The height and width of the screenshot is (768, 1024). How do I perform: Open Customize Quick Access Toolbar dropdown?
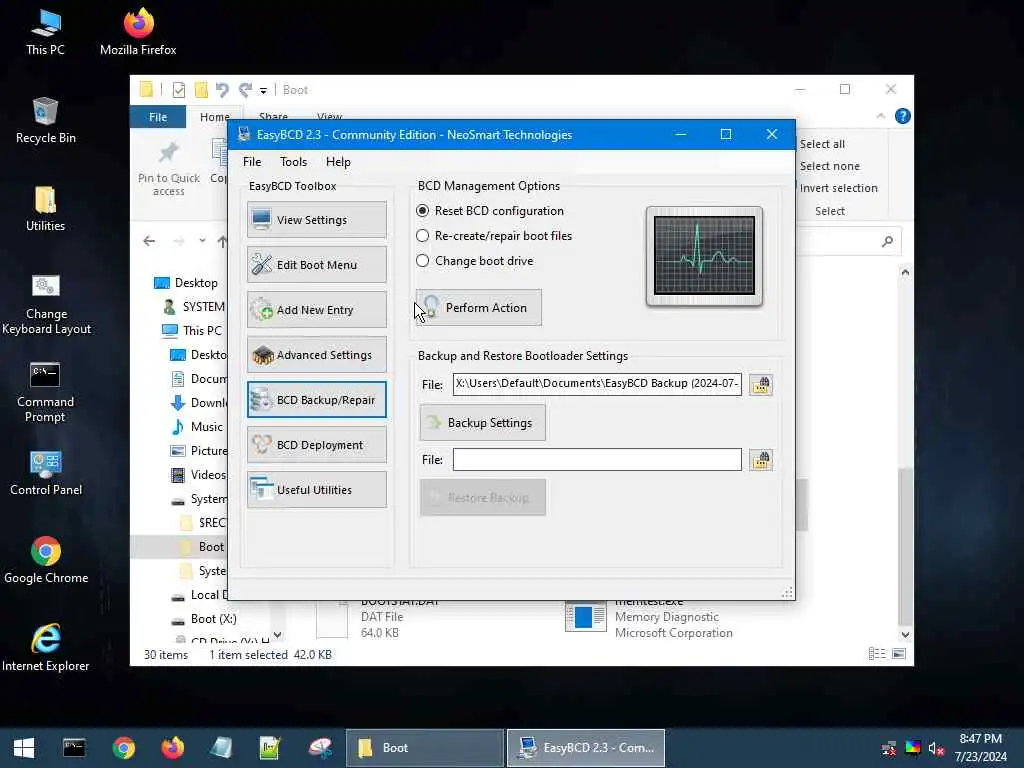[263, 90]
